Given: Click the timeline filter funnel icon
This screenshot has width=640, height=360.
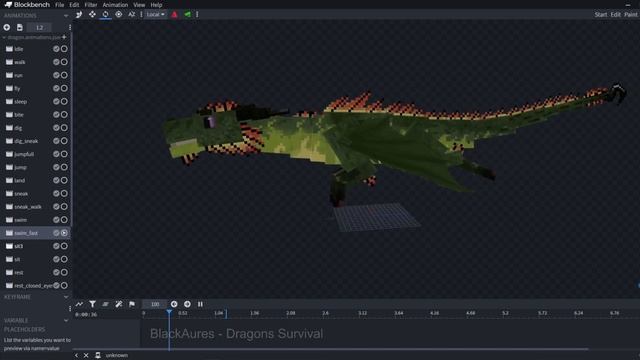Looking at the screenshot, I should click(93, 304).
